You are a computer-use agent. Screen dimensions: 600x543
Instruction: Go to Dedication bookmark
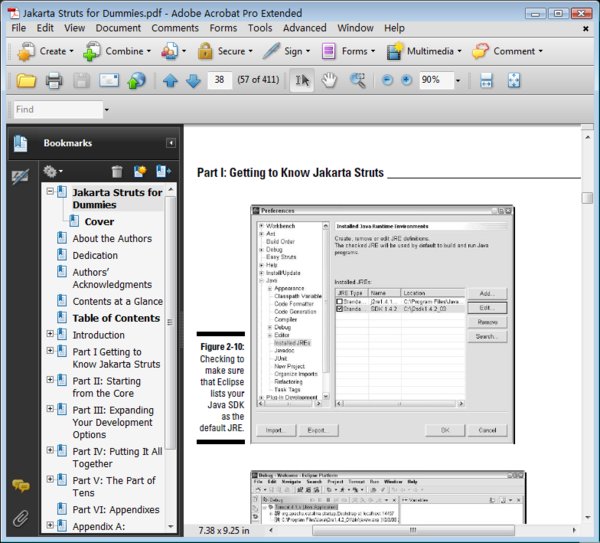pyautogui.click(x=95, y=255)
